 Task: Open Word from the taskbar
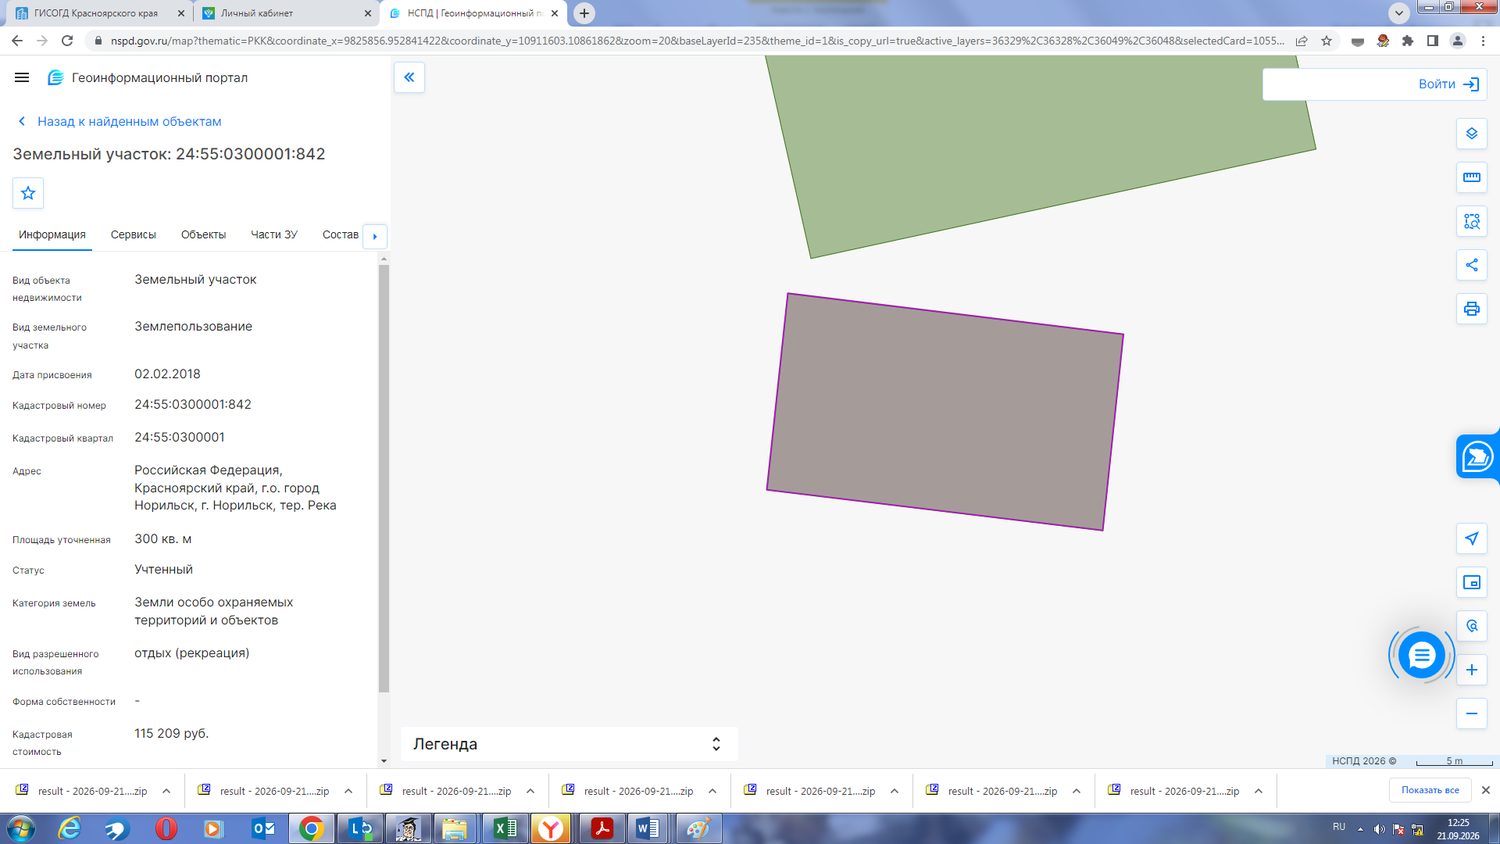coord(648,828)
